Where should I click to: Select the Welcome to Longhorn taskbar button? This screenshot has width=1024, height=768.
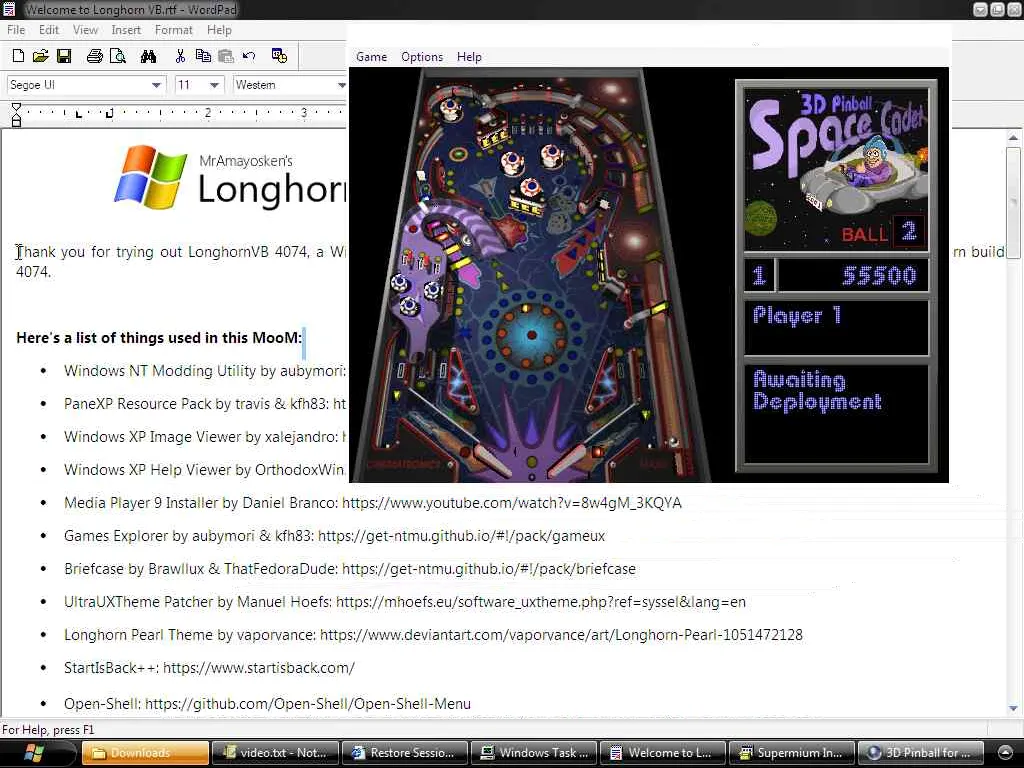tap(663, 753)
